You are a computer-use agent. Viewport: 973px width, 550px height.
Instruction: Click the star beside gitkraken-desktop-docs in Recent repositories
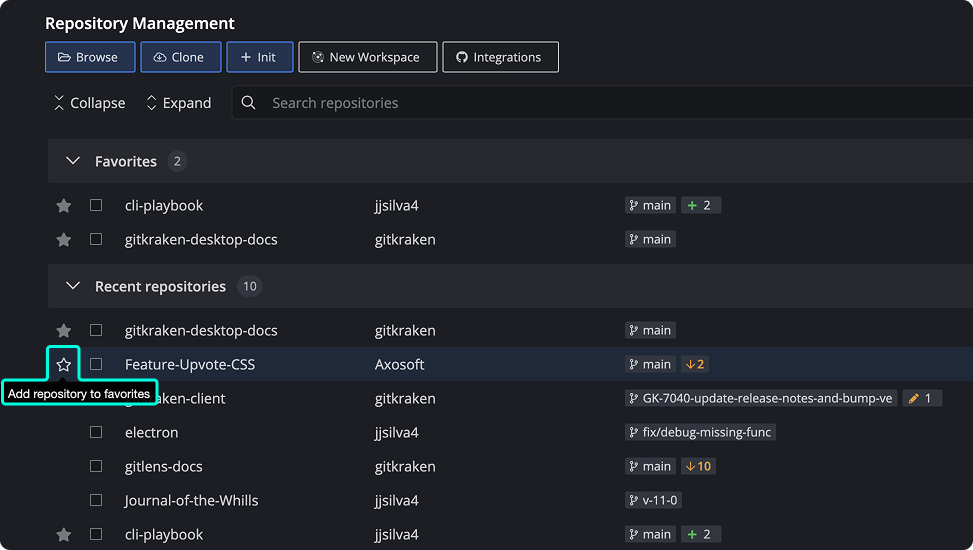point(64,331)
